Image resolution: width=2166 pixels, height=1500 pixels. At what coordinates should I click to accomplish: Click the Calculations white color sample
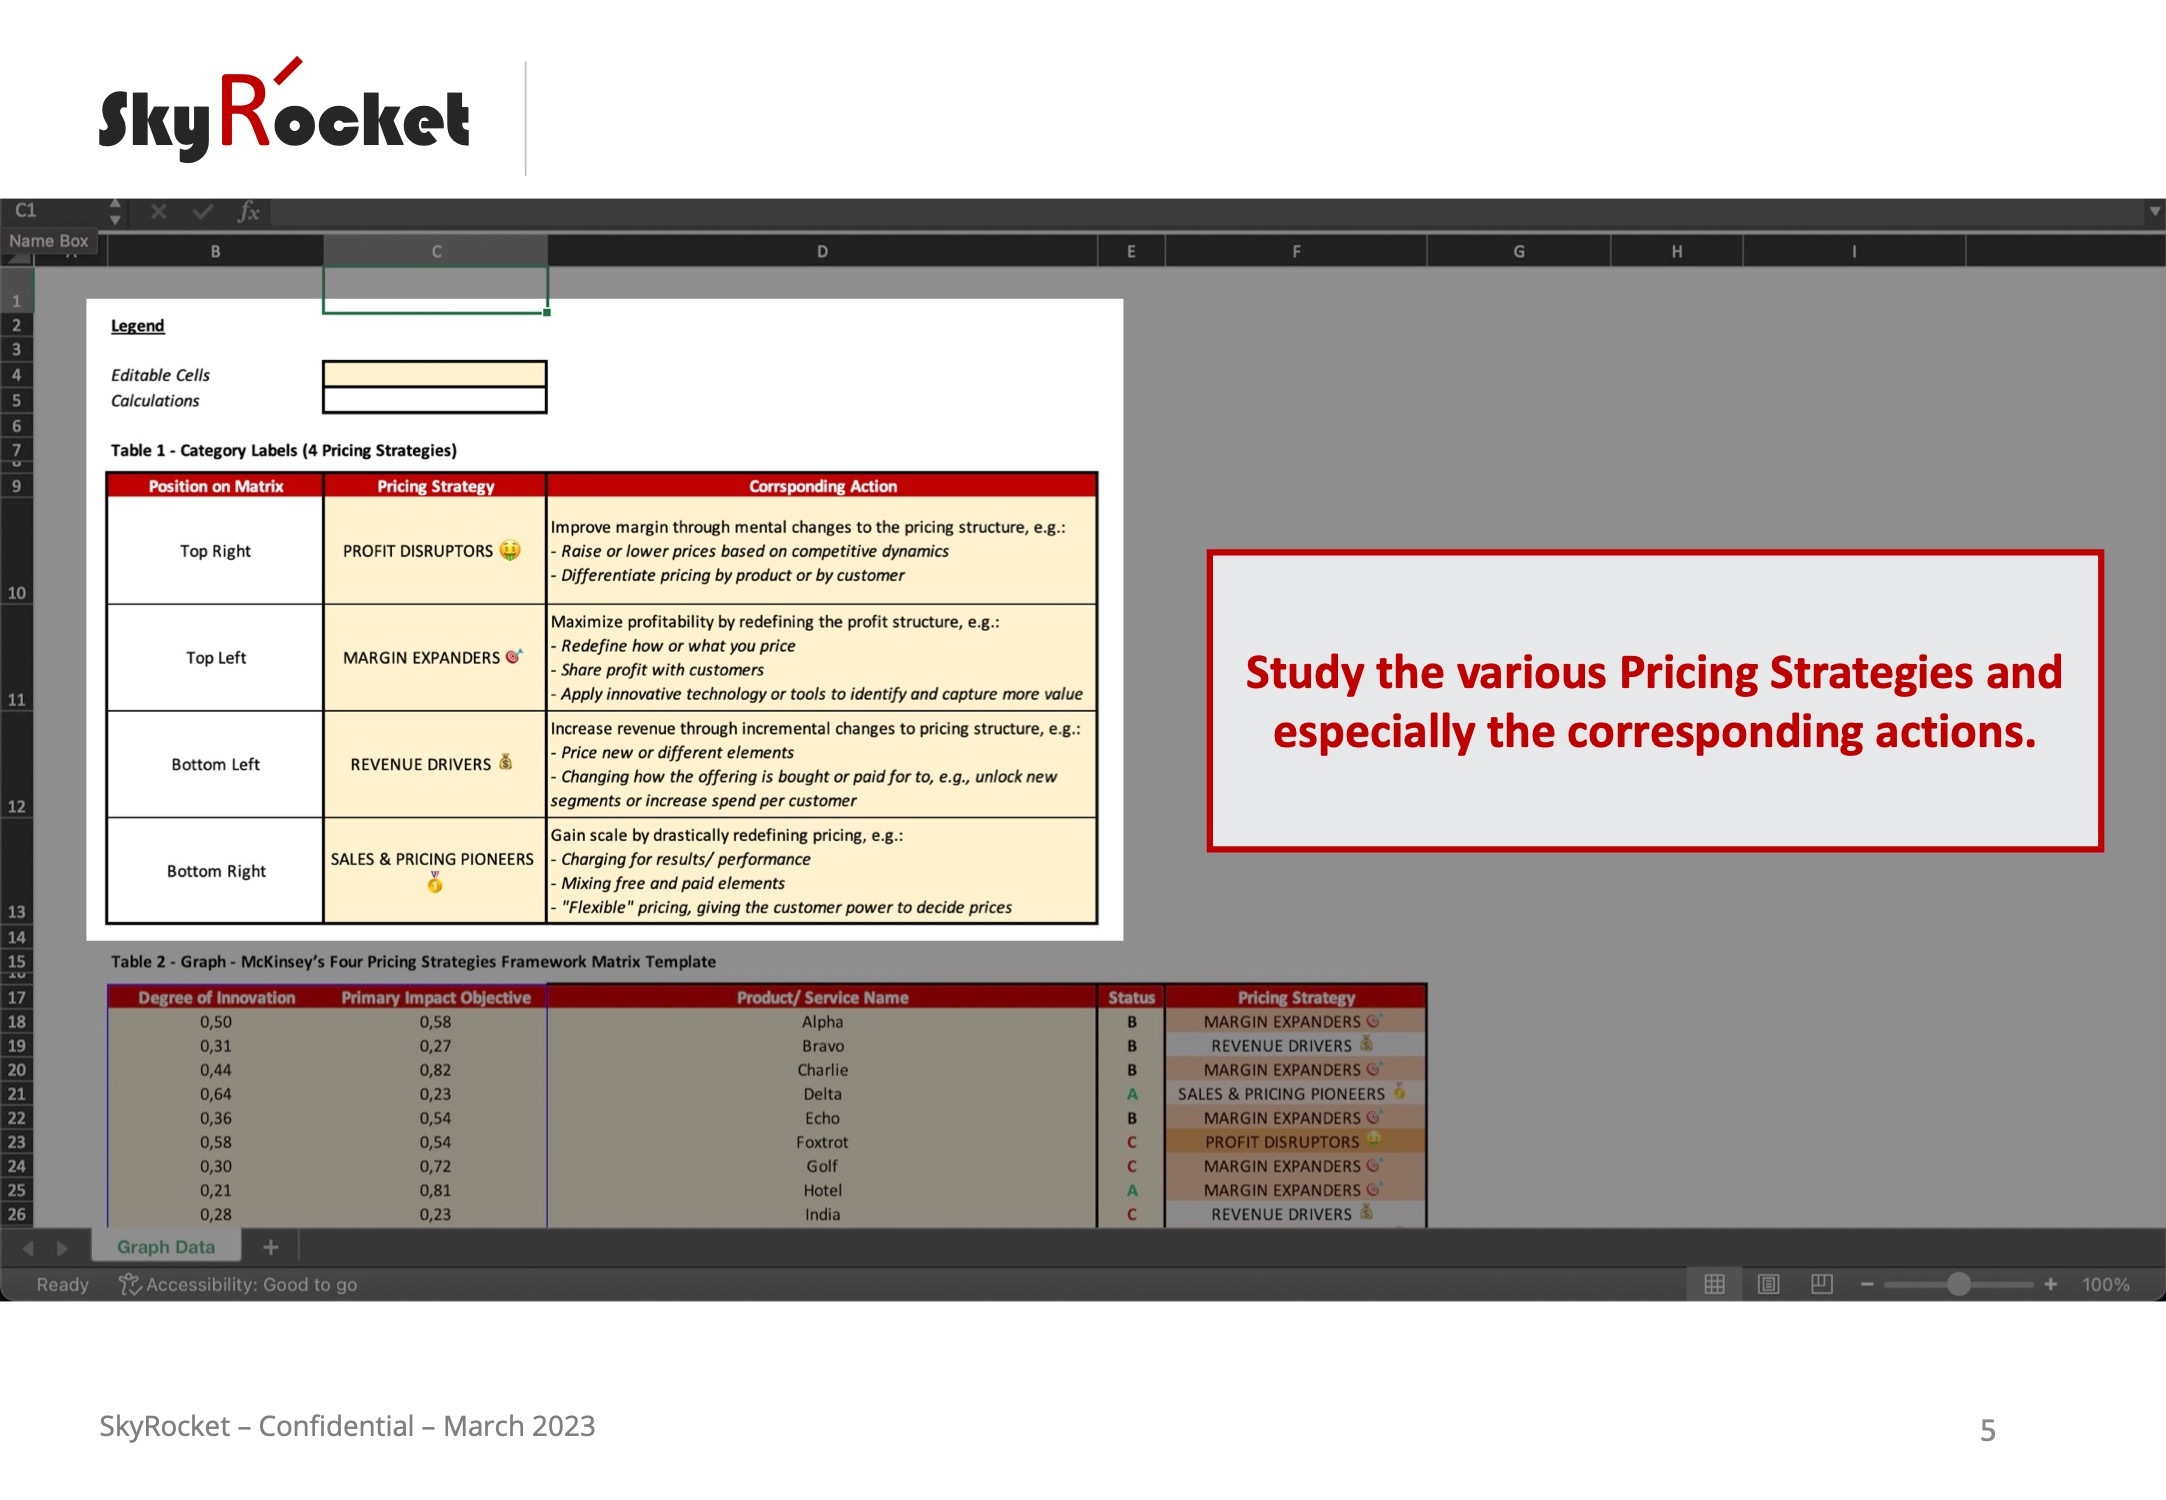[x=435, y=400]
